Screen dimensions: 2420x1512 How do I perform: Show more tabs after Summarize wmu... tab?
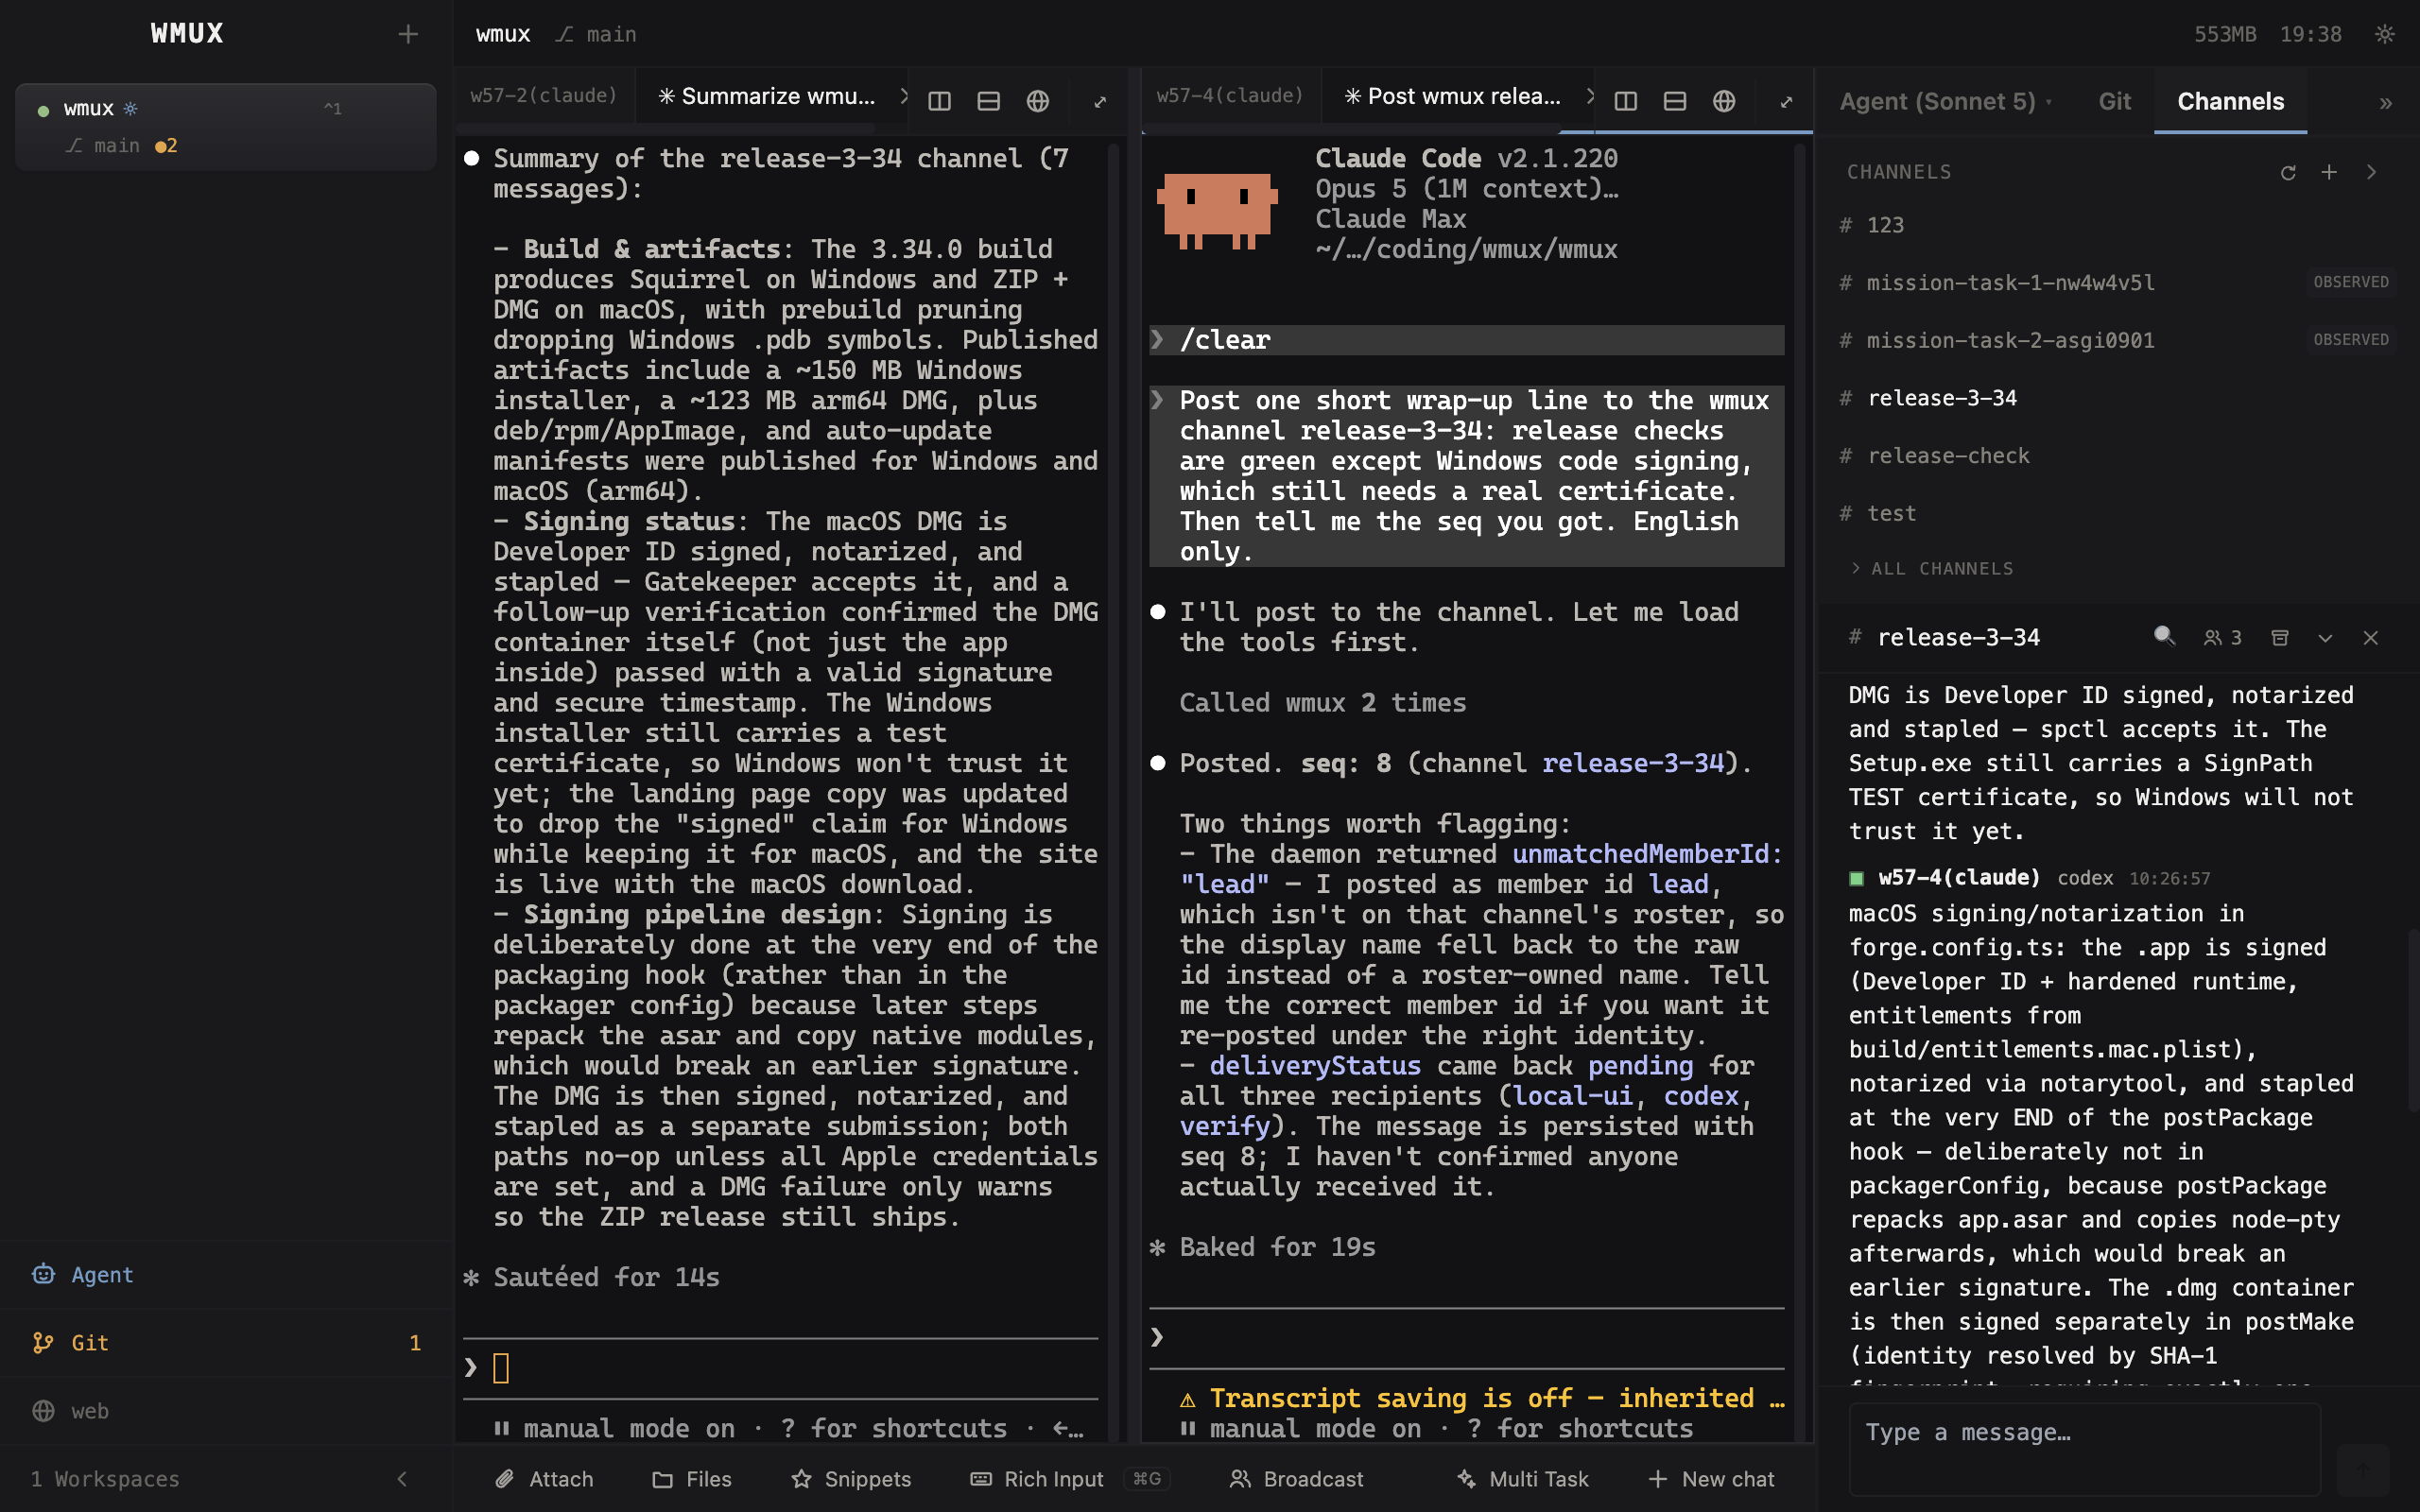point(903,96)
